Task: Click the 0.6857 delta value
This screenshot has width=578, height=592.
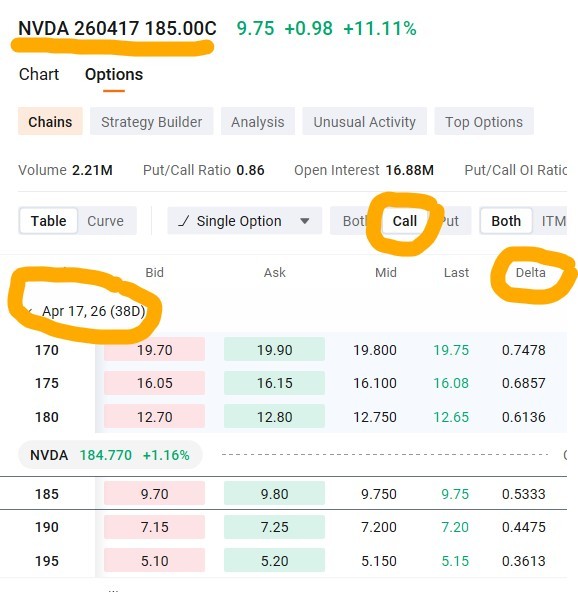Action: click(524, 383)
